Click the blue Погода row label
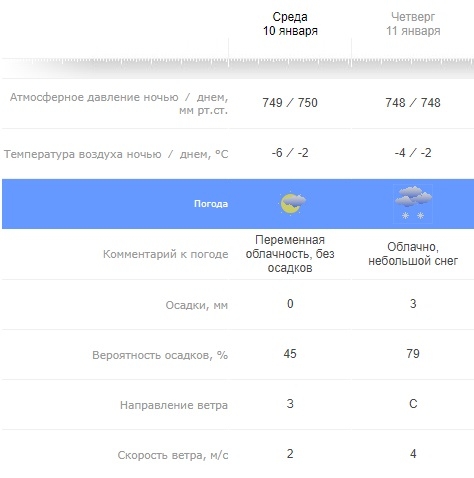The height and width of the screenshot is (478, 474). coord(211,204)
